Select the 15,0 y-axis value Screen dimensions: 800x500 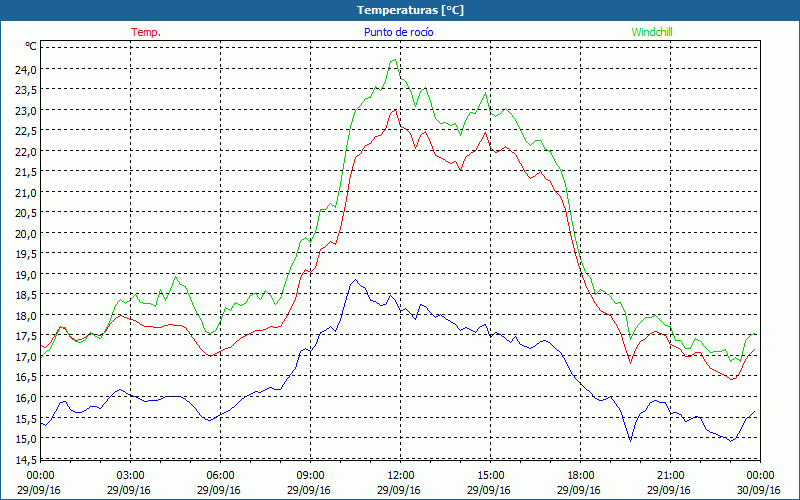tap(25, 439)
